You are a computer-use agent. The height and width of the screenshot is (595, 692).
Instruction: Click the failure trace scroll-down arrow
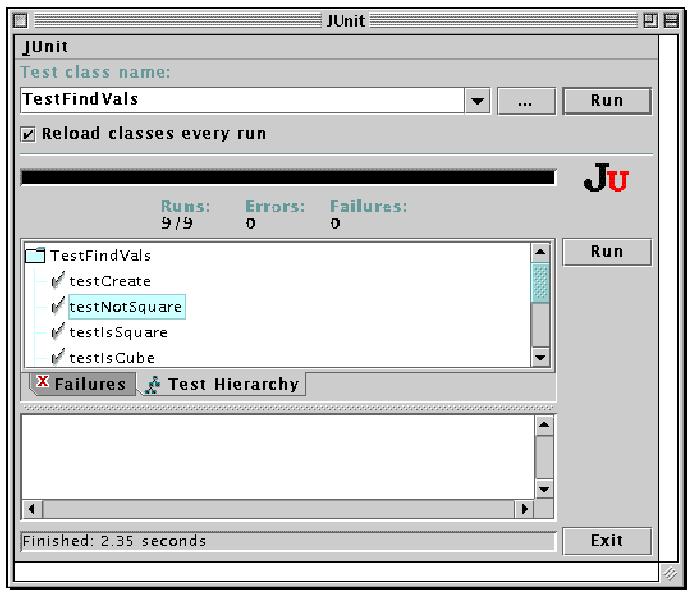[544, 489]
